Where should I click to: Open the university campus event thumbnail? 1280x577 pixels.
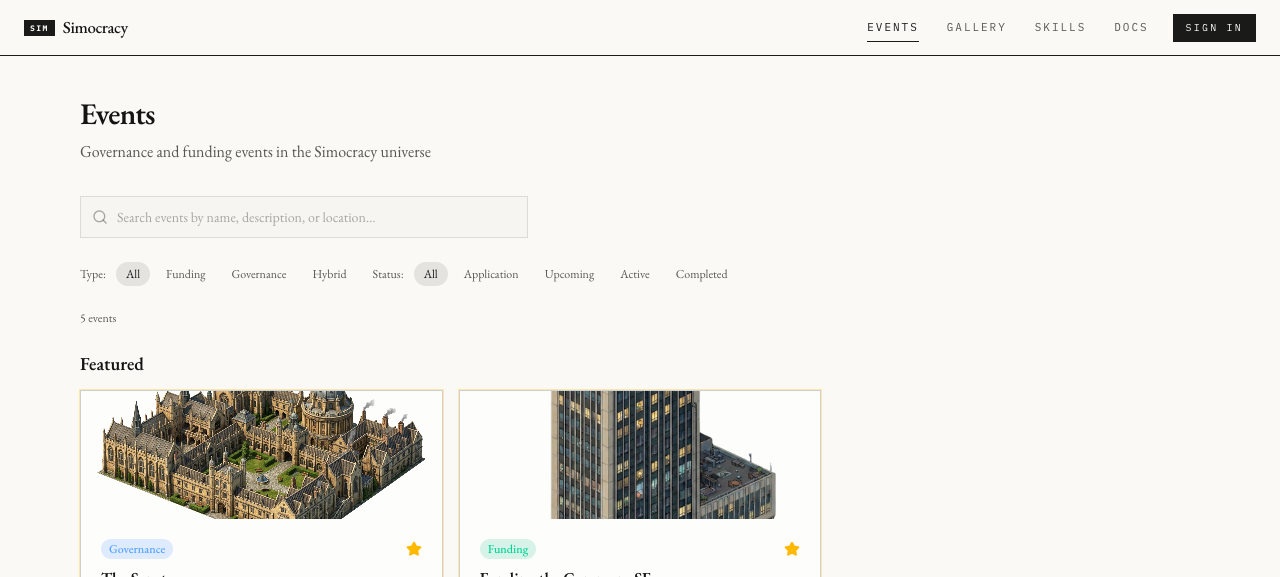click(262, 455)
